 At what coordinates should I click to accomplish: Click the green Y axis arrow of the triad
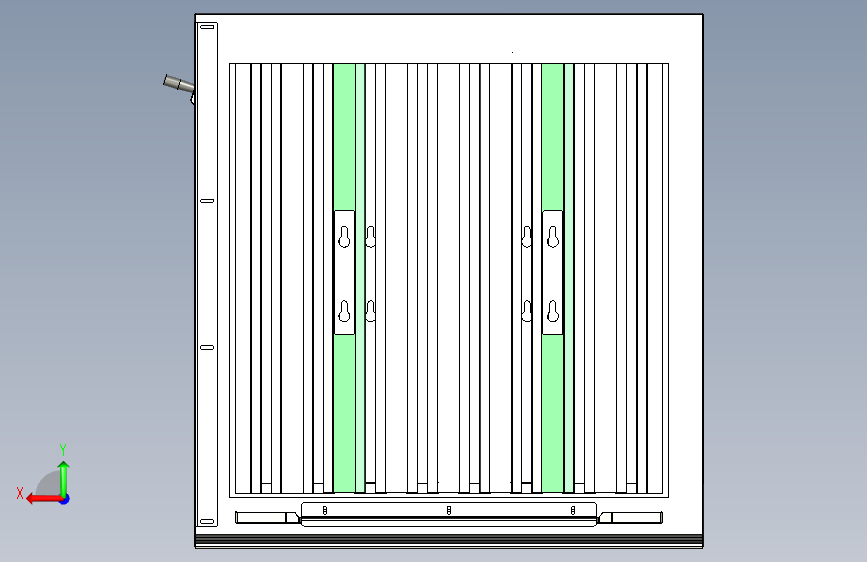(64, 477)
